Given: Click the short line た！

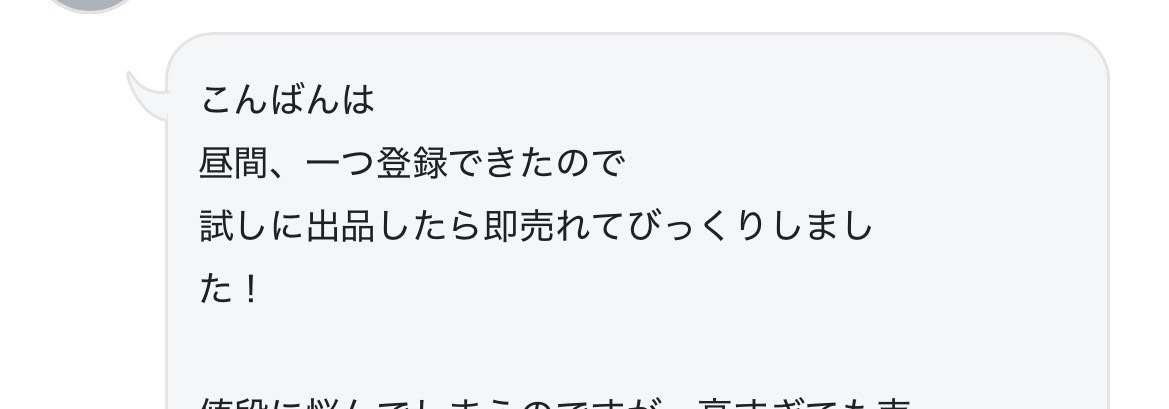Looking at the screenshot, I should [x=229, y=290].
